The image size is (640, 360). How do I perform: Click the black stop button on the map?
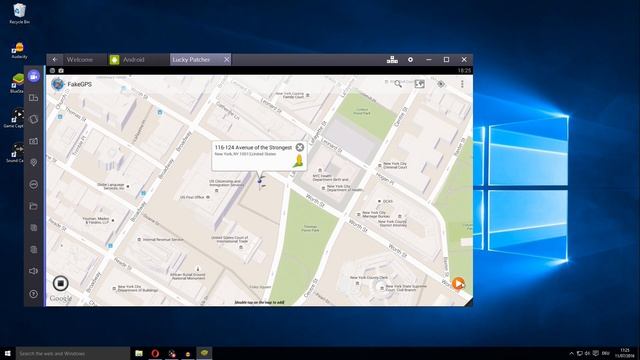coord(60,283)
